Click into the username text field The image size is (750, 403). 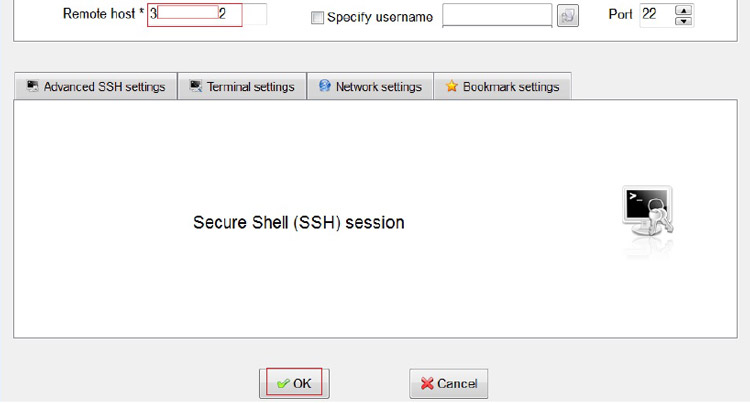point(497,15)
